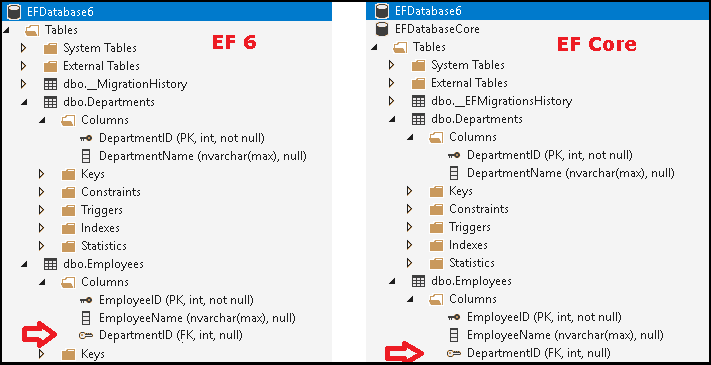Click the EF 6 EmployeeID primary key icon
The image size is (711, 365).
pyautogui.click(x=86, y=300)
